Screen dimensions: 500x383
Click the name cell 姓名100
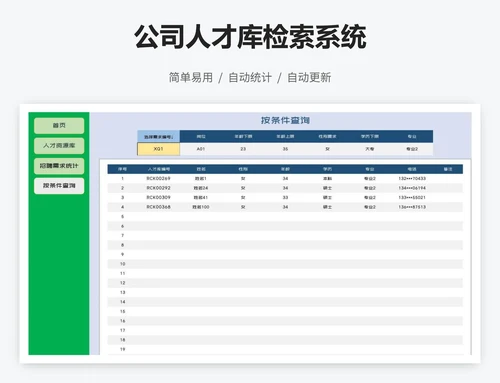(201, 207)
